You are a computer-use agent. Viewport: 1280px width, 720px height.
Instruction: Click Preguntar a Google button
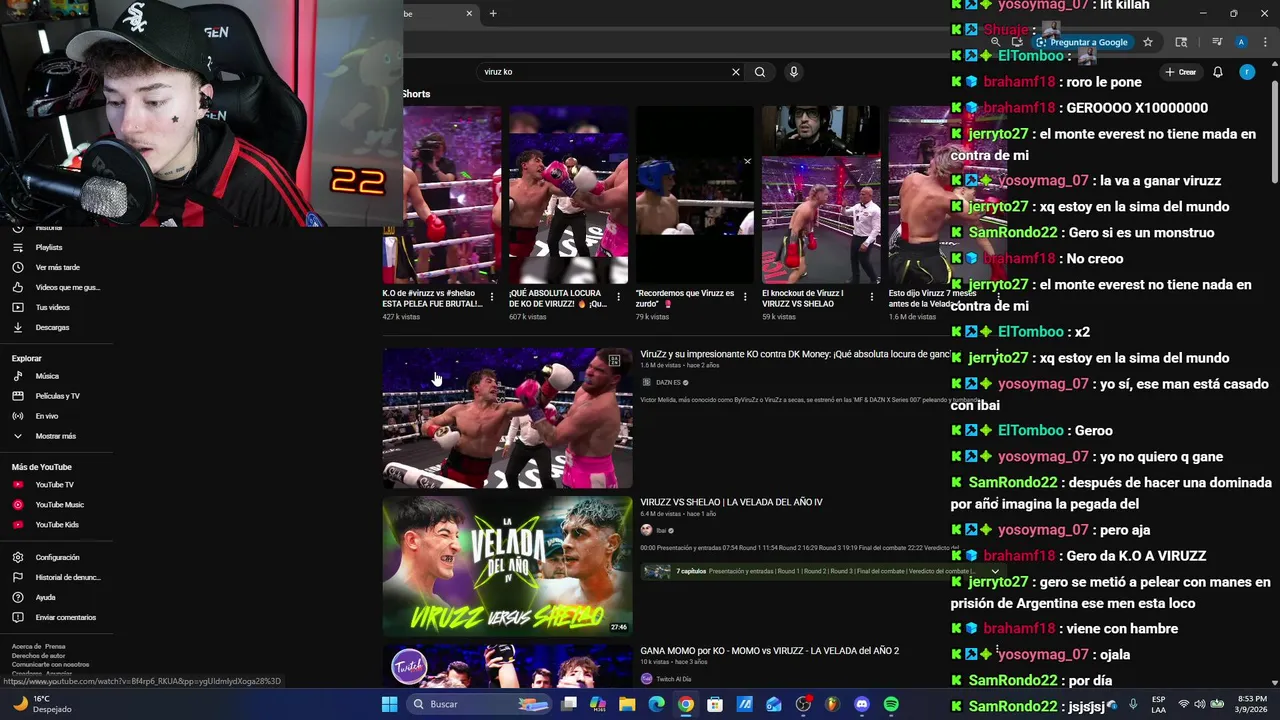pos(1082,42)
